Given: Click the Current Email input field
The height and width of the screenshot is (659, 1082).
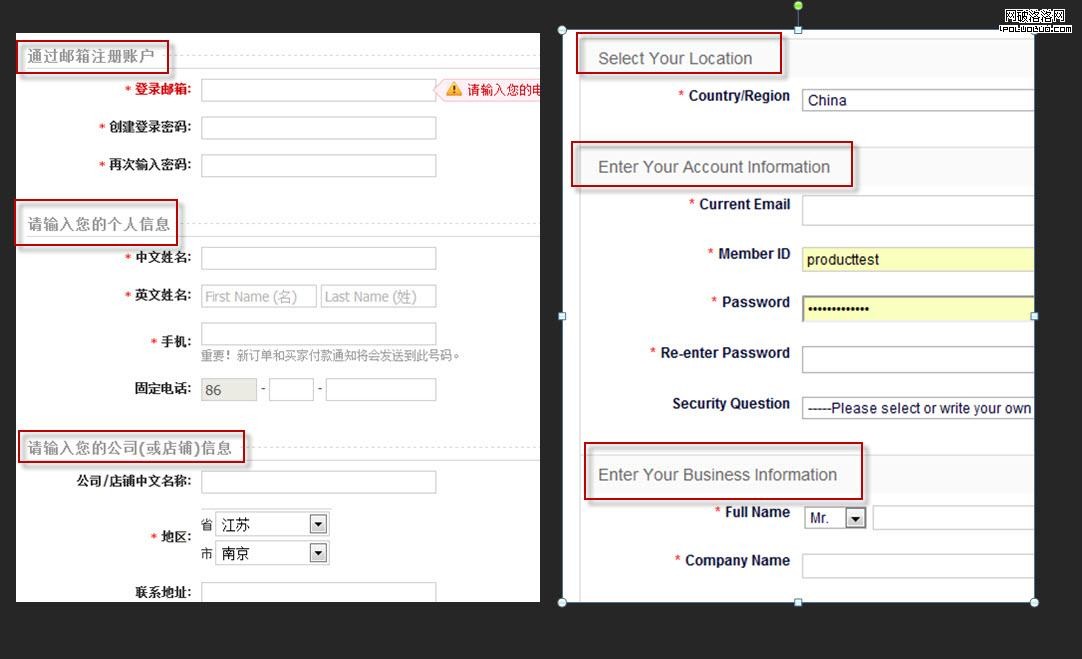Looking at the screenshot, I should 917,210.
